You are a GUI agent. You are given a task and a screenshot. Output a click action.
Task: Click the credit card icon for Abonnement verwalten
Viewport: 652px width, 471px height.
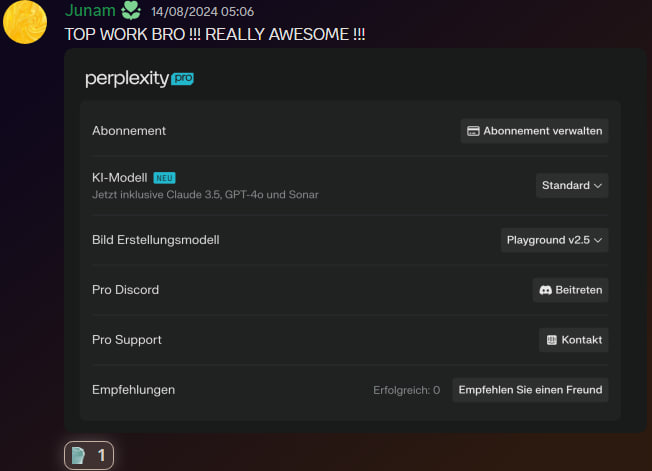[x=473, y=131]
